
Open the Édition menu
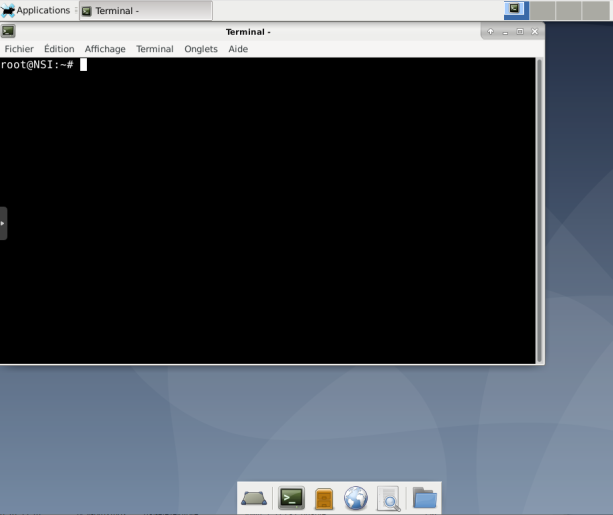pyautogui.click(x=59, y=49)
